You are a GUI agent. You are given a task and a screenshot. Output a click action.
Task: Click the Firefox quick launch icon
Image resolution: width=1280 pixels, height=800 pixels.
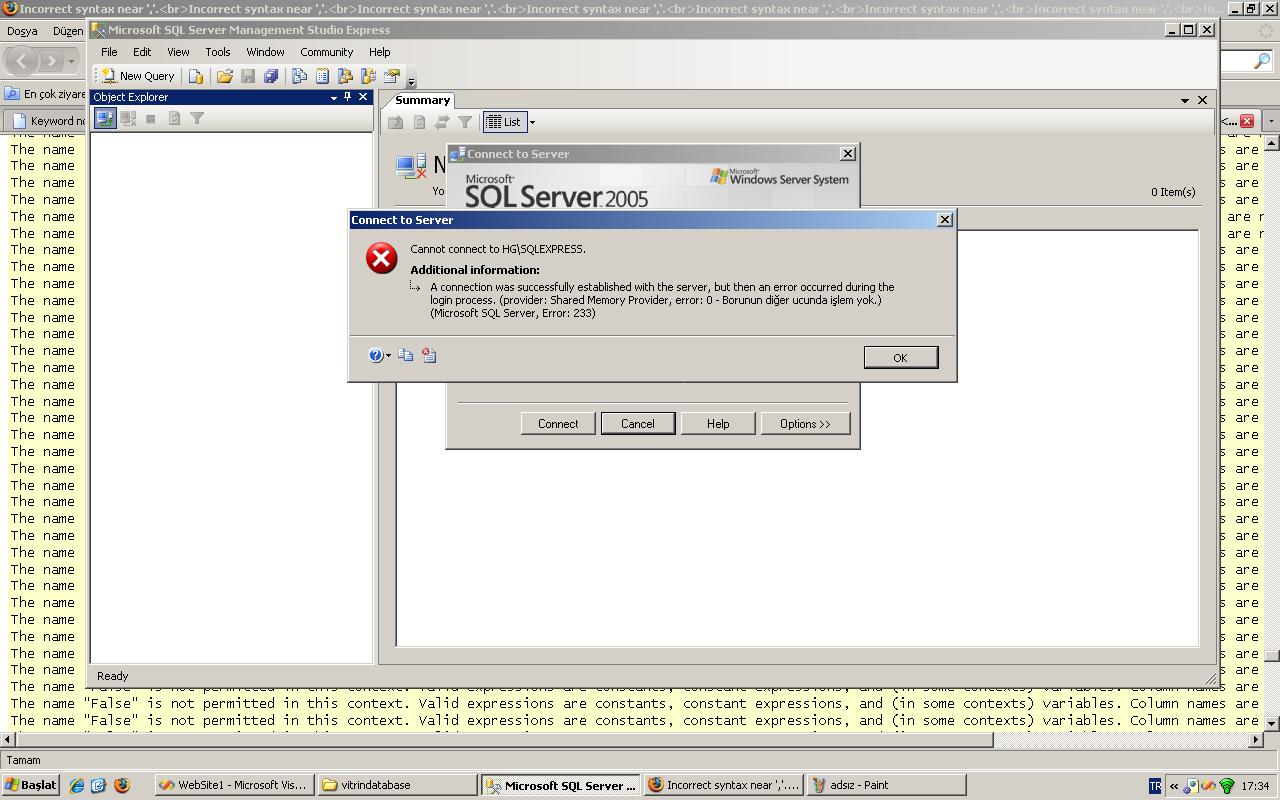click(122, 785)
